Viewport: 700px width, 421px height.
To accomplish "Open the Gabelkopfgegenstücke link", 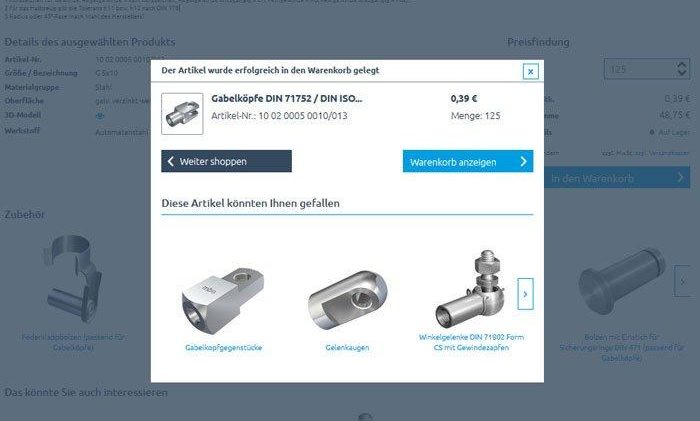I will pos(224,347).
